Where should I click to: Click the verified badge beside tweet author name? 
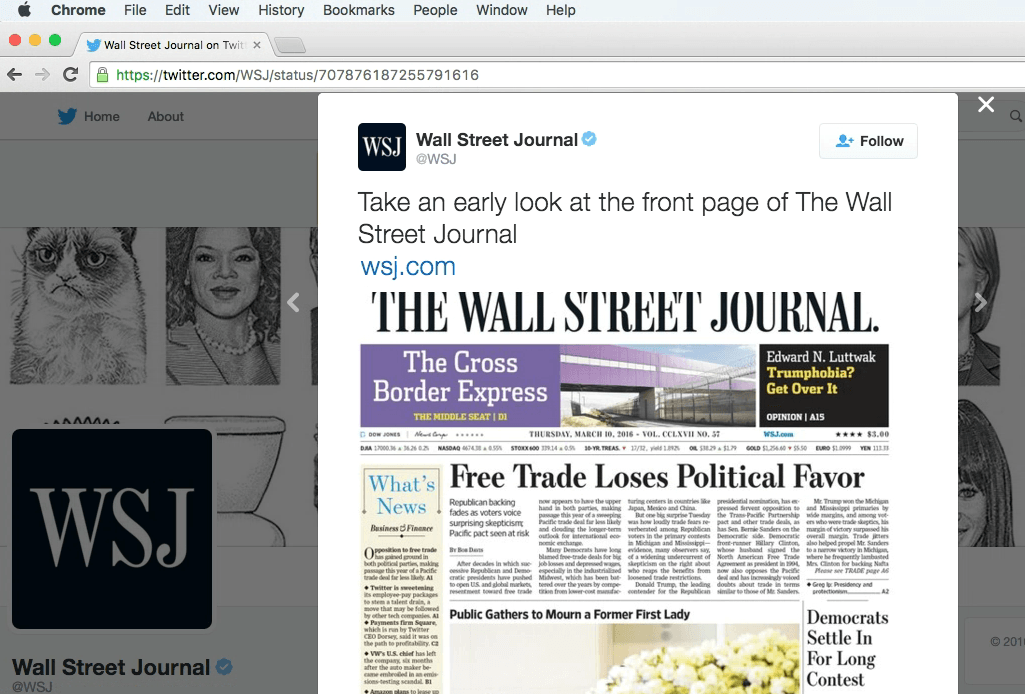589,139
